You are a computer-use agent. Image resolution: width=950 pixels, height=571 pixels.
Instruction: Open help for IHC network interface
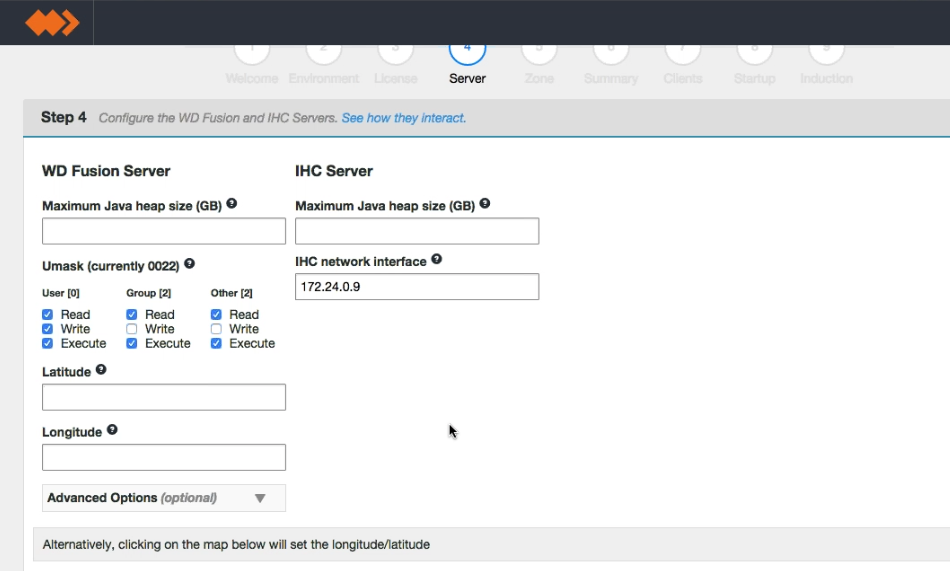click(436, 259)
